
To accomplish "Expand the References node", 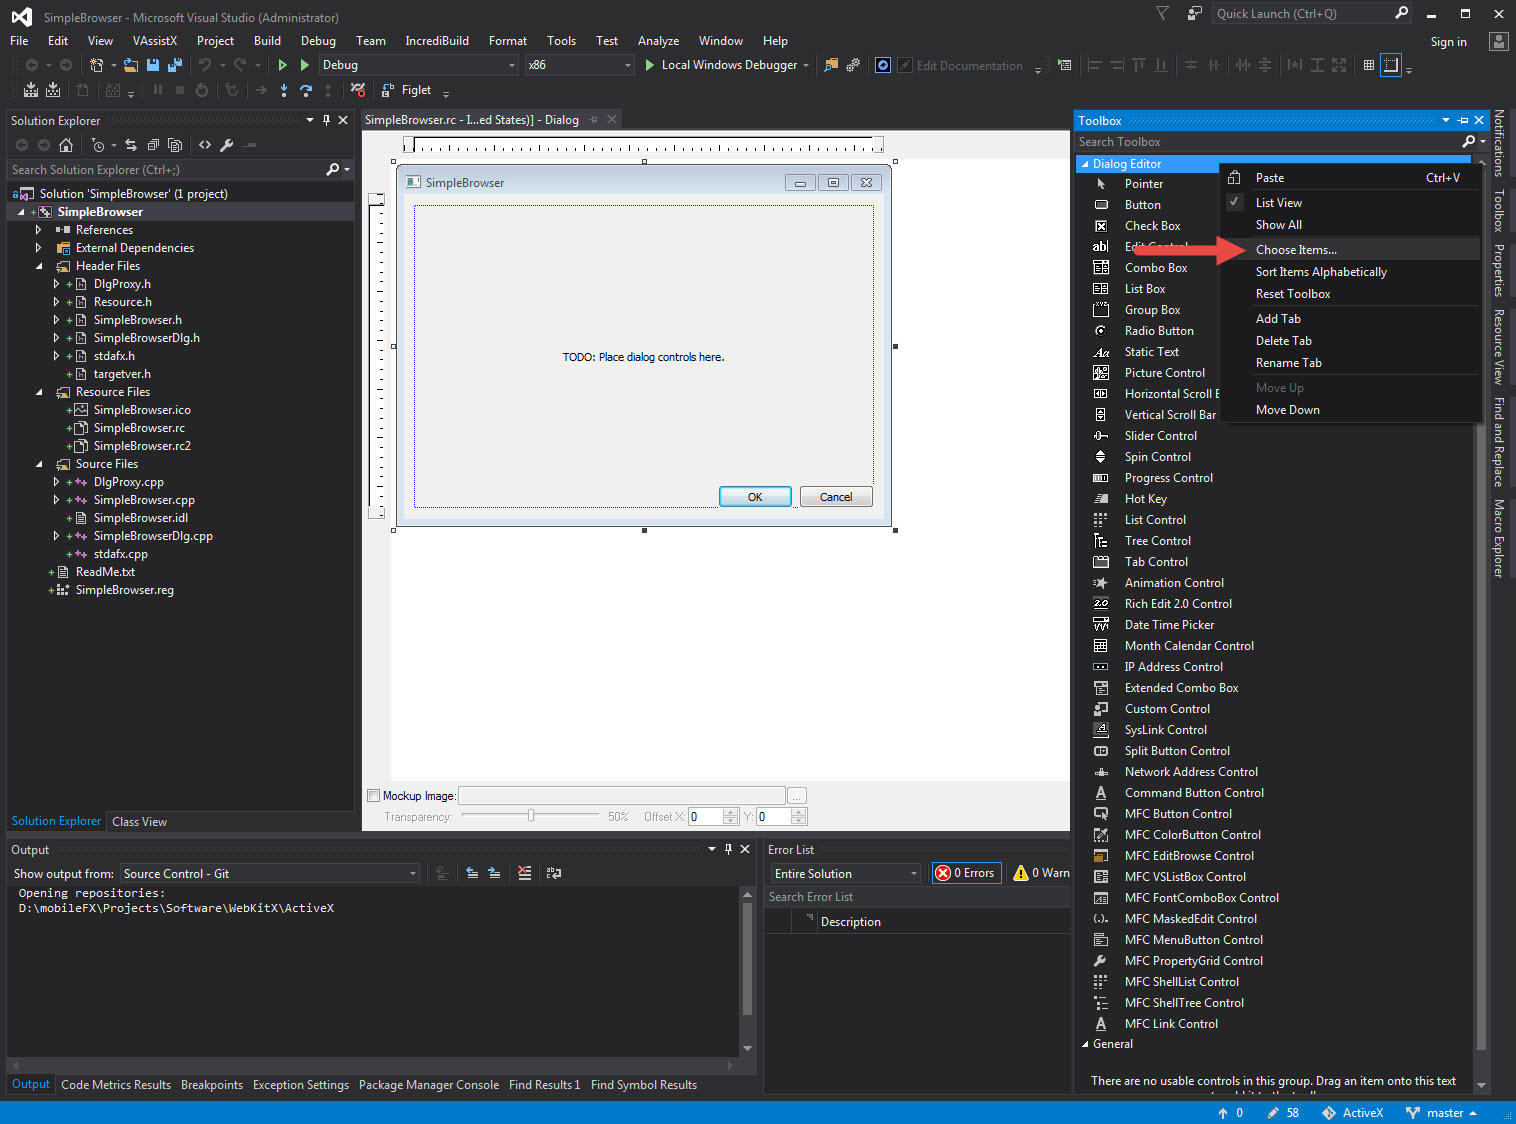I will coord(39,230).
